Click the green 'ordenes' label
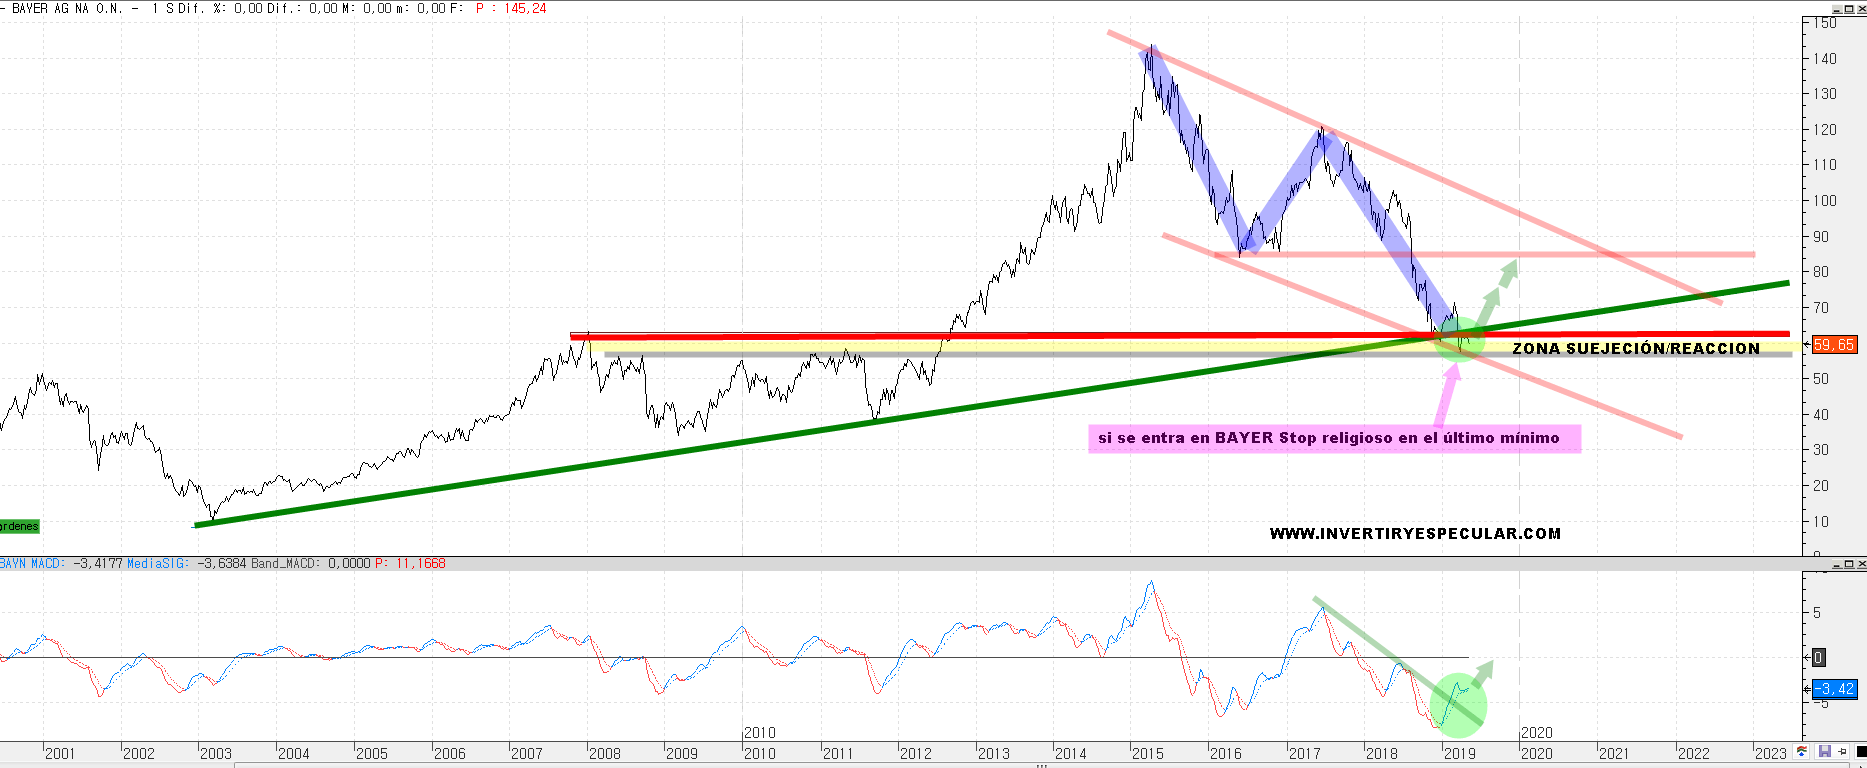Image resolution: width=1867 pixels, height=768 pixels. 19,526
